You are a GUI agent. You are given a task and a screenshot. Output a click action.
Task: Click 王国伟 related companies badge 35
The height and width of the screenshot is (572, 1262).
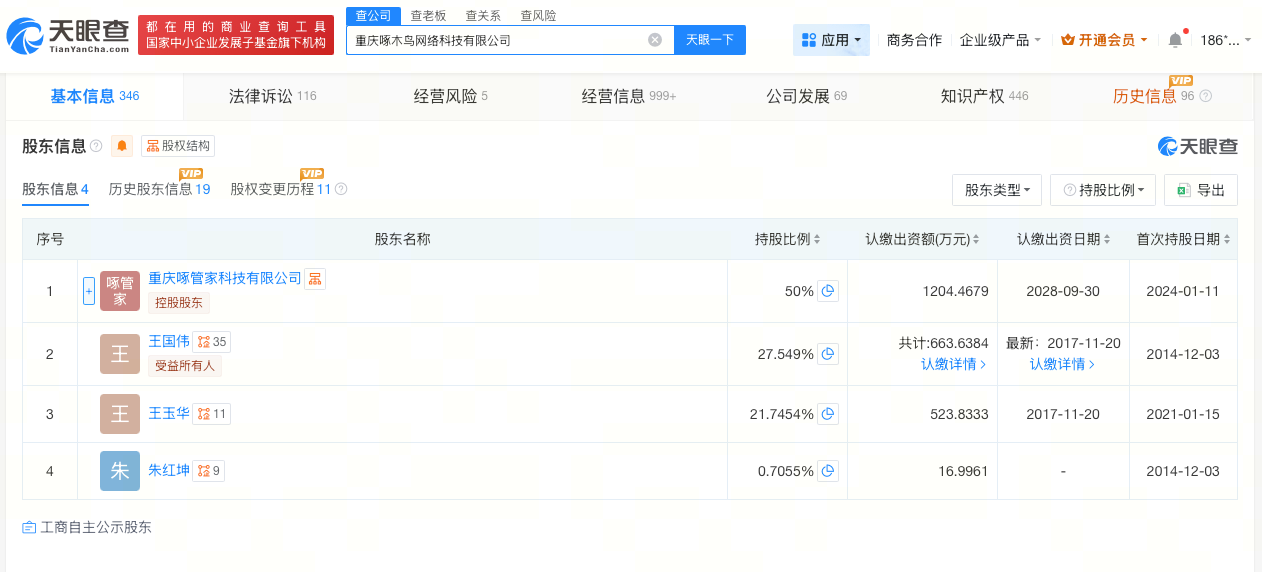[212, 342]
